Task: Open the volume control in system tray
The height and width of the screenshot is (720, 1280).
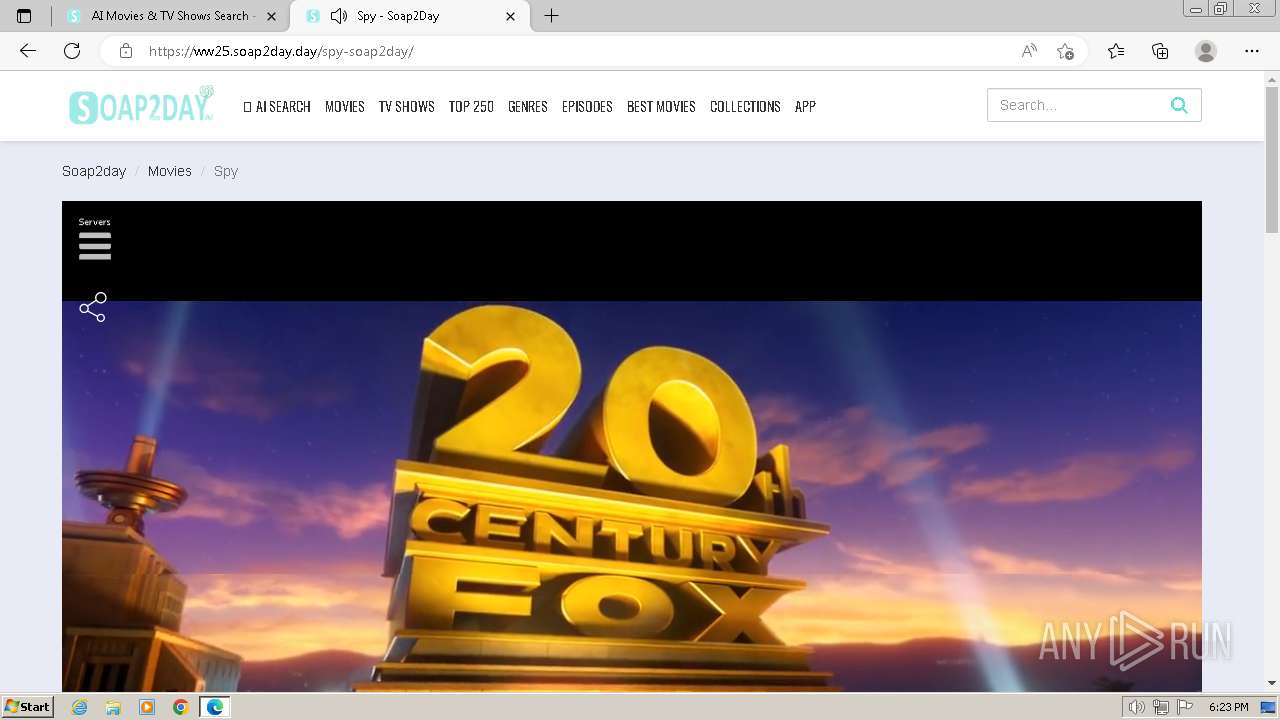Action: (x=1137, y=707)
